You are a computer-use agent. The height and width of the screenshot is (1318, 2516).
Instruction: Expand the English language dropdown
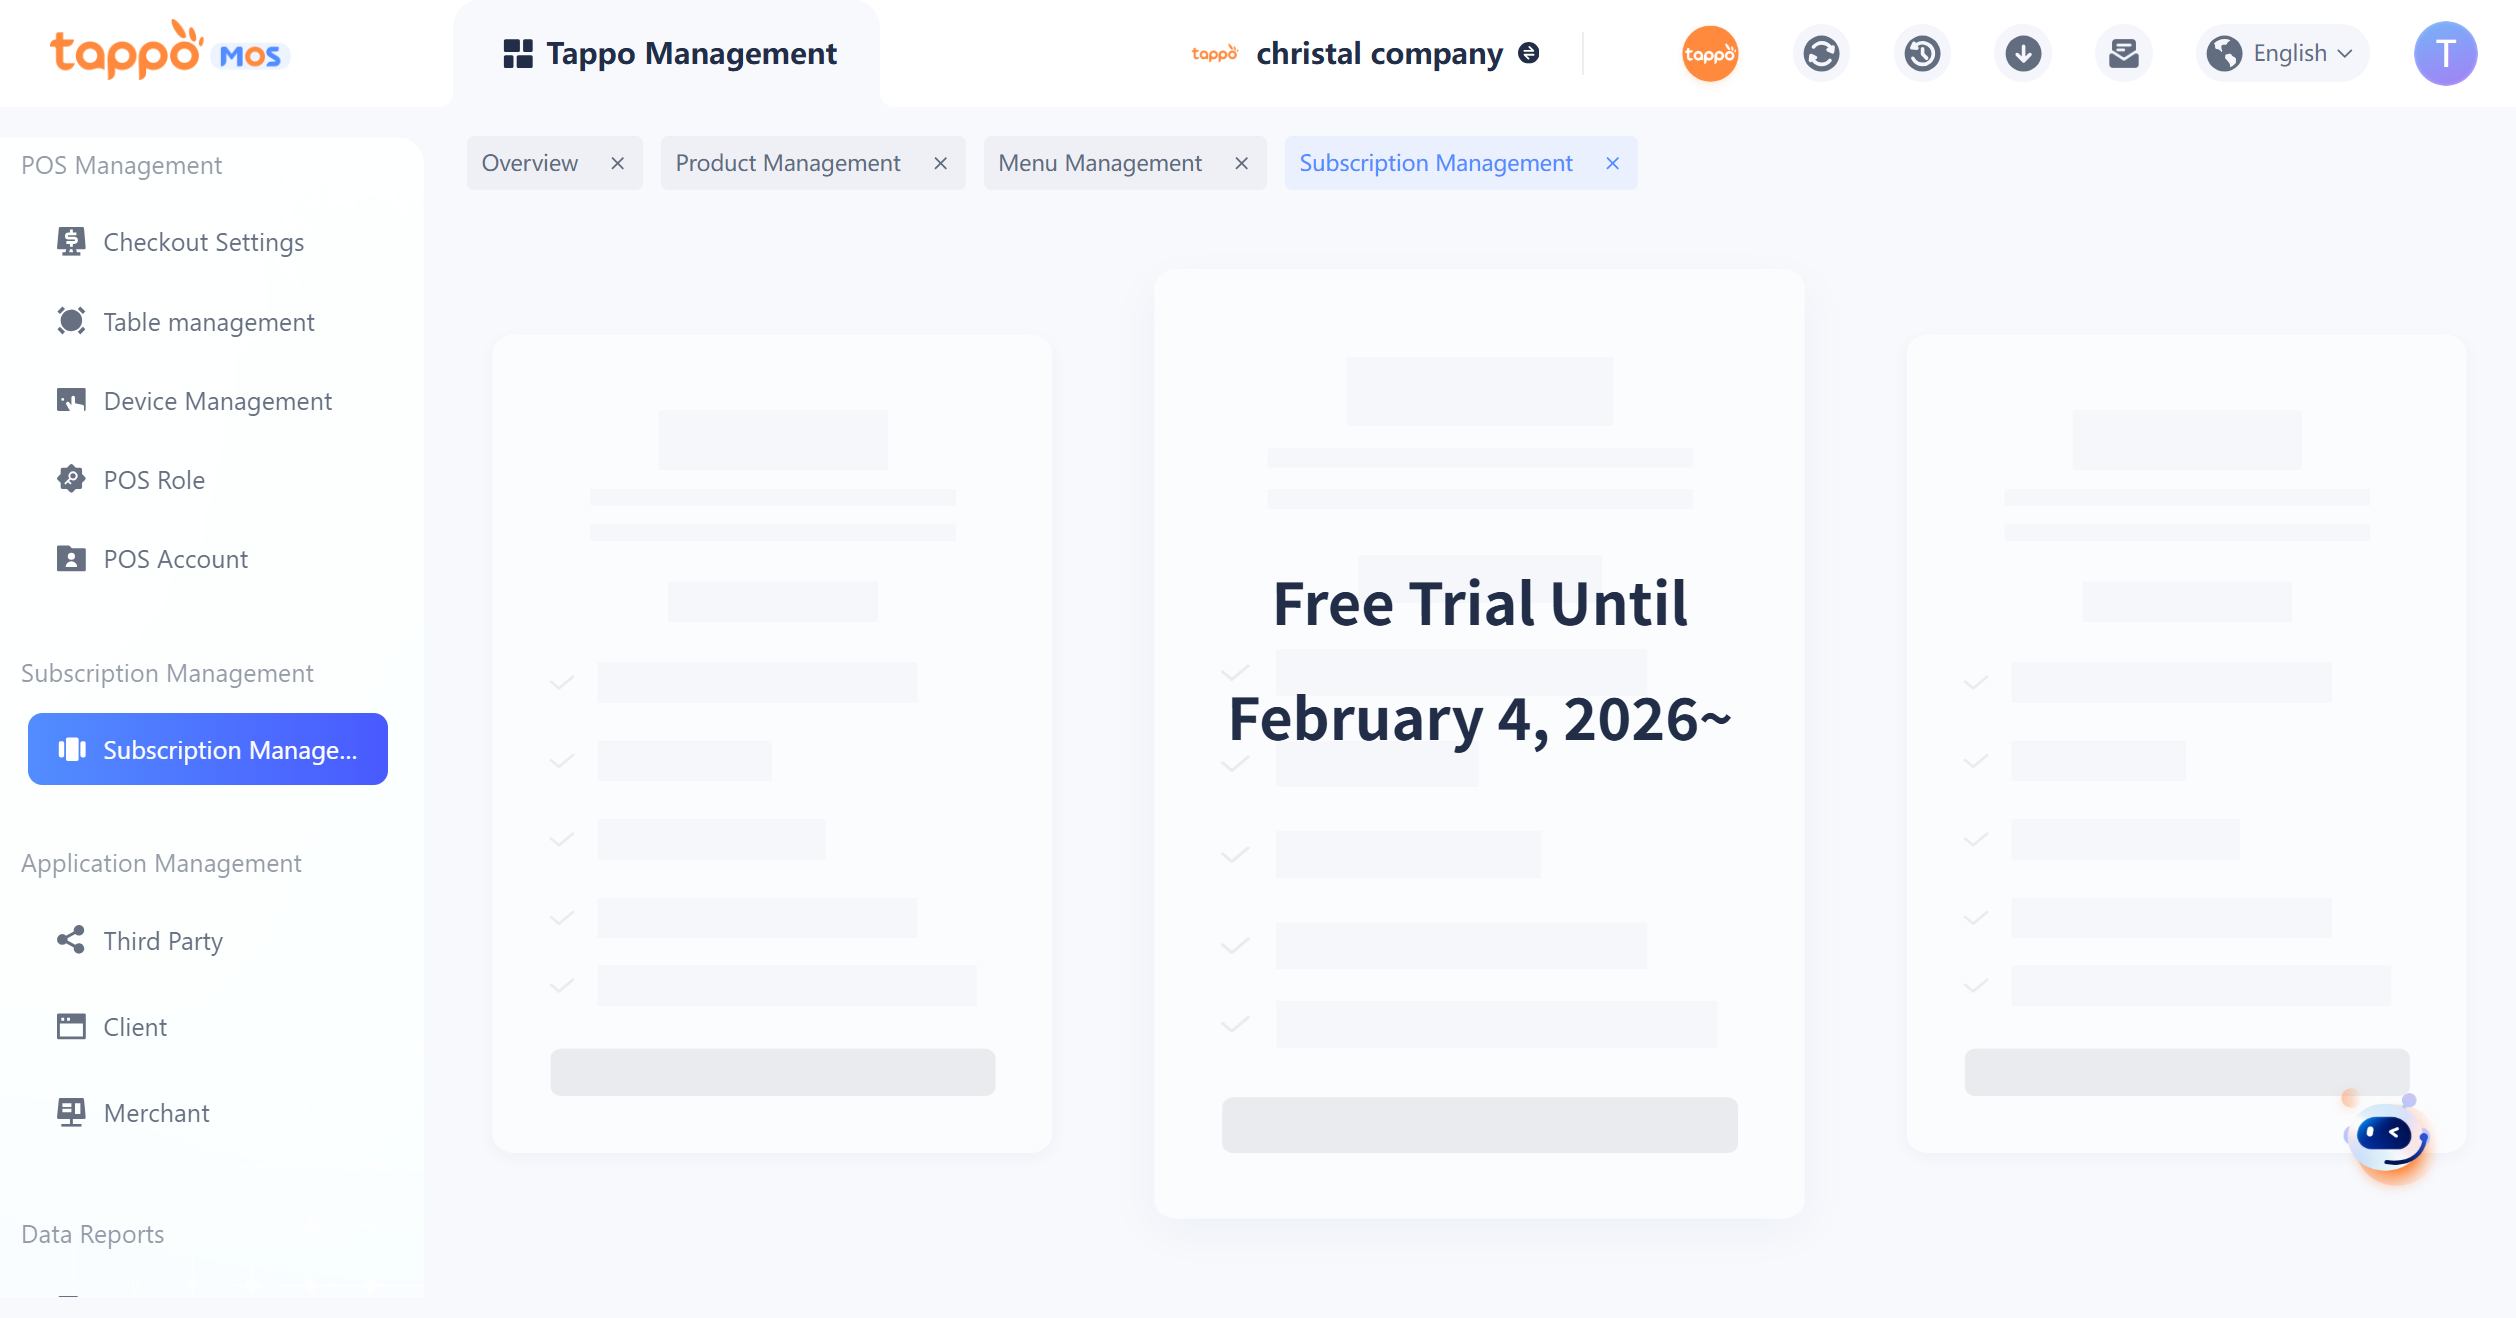click(x=2283, y=53)
